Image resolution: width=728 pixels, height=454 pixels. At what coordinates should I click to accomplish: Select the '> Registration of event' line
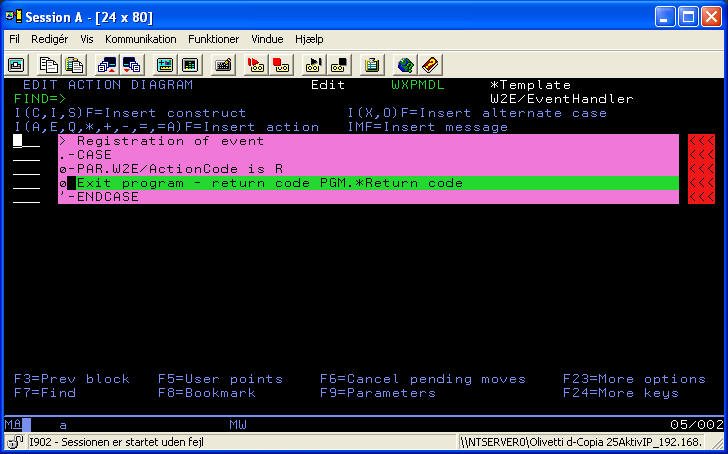tap(368, 141)
